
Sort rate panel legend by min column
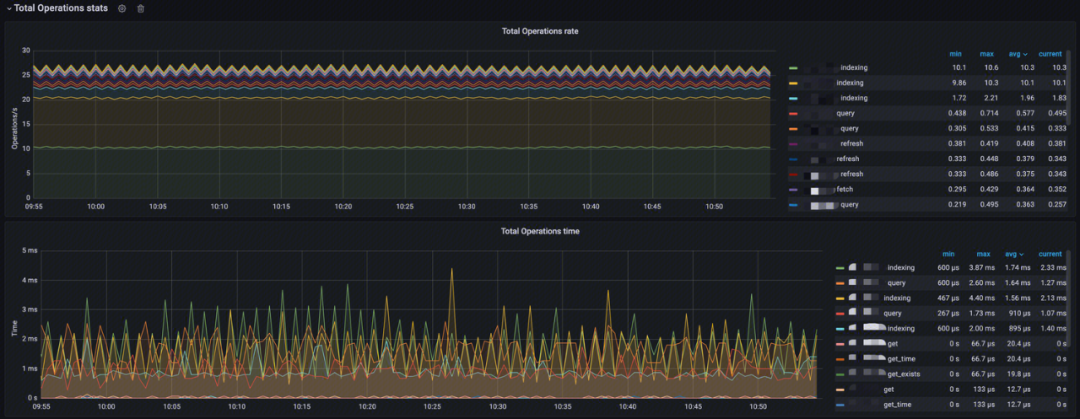[x=955, y=54]
